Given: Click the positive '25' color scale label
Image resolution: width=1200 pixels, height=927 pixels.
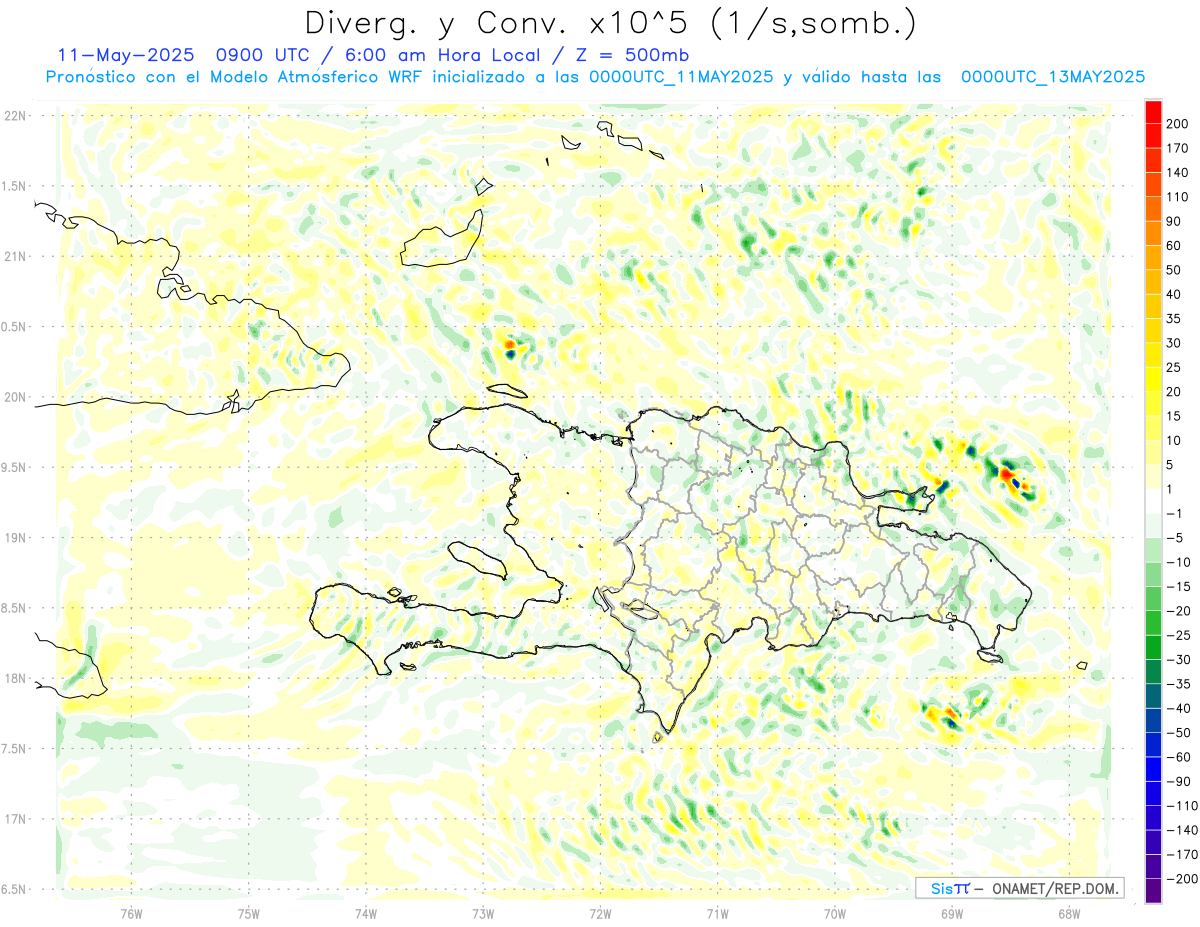Looking at the screenshot, I should [x=1174, y=367].
